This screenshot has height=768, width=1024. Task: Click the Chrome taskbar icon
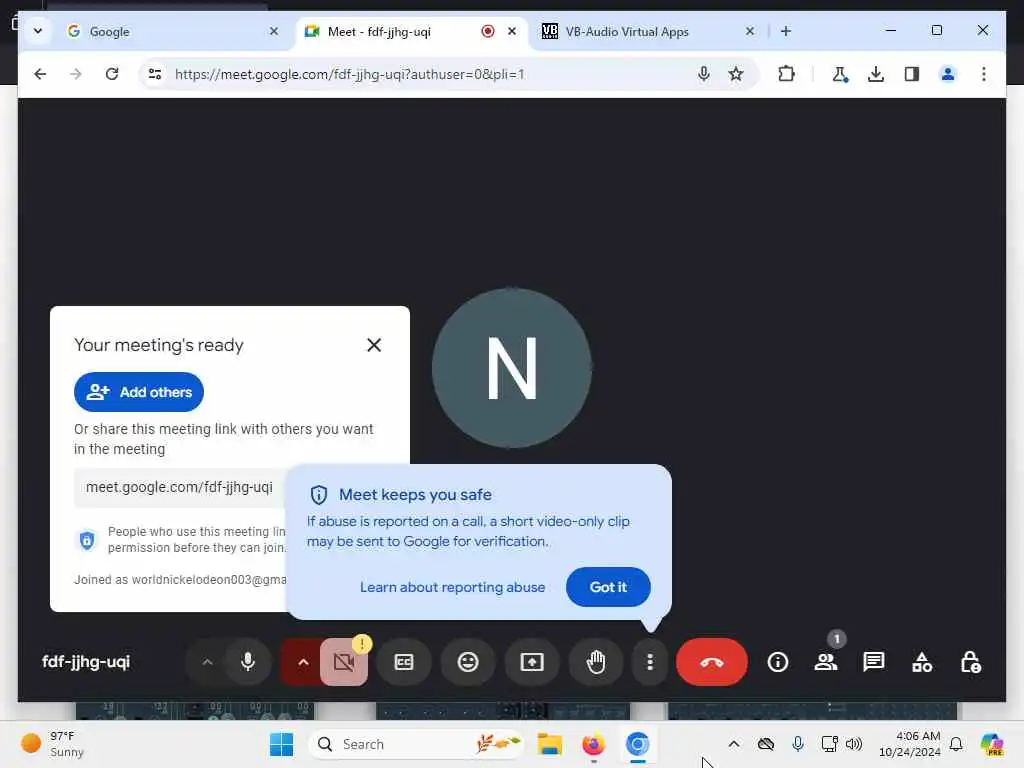coord(637,744)
